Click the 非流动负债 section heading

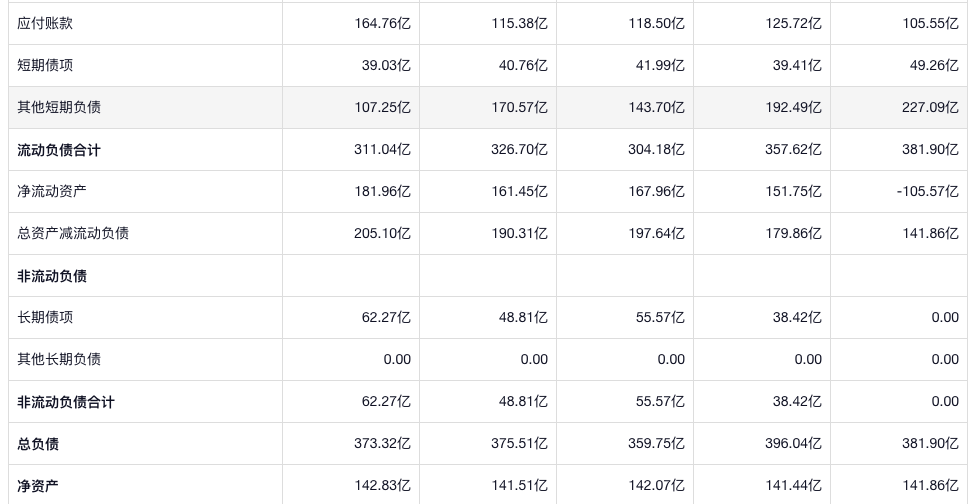pos(52,276)
